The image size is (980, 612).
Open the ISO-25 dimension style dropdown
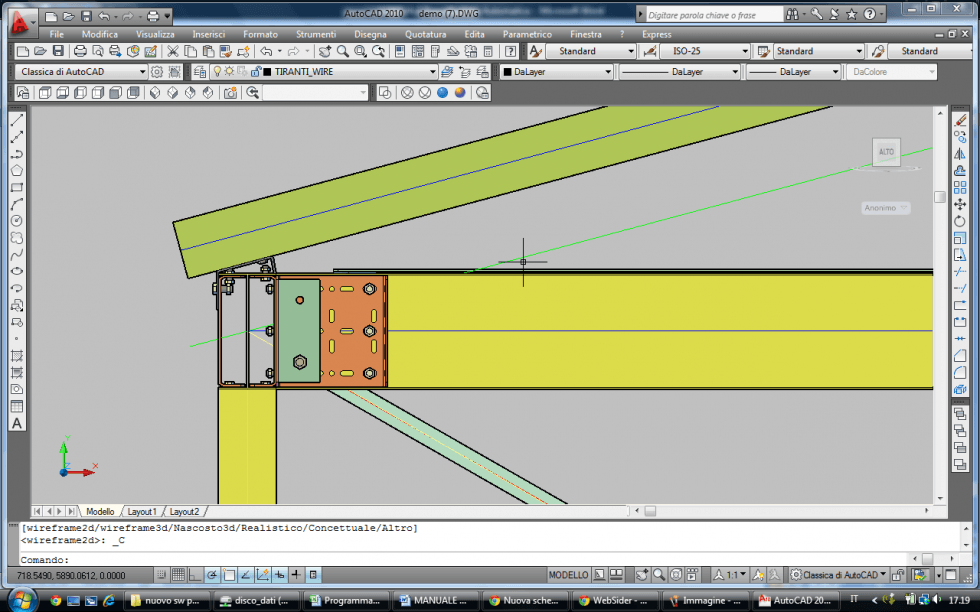coord(744,51)
